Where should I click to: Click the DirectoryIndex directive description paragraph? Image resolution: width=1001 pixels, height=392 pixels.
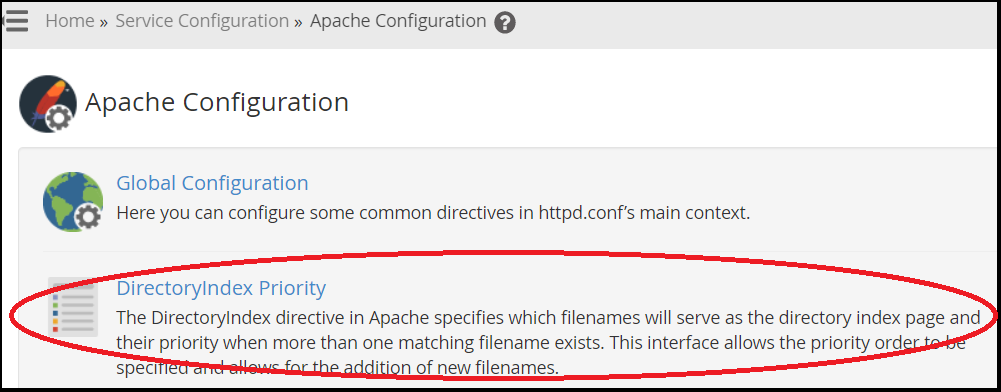click(x=549, y=343)
